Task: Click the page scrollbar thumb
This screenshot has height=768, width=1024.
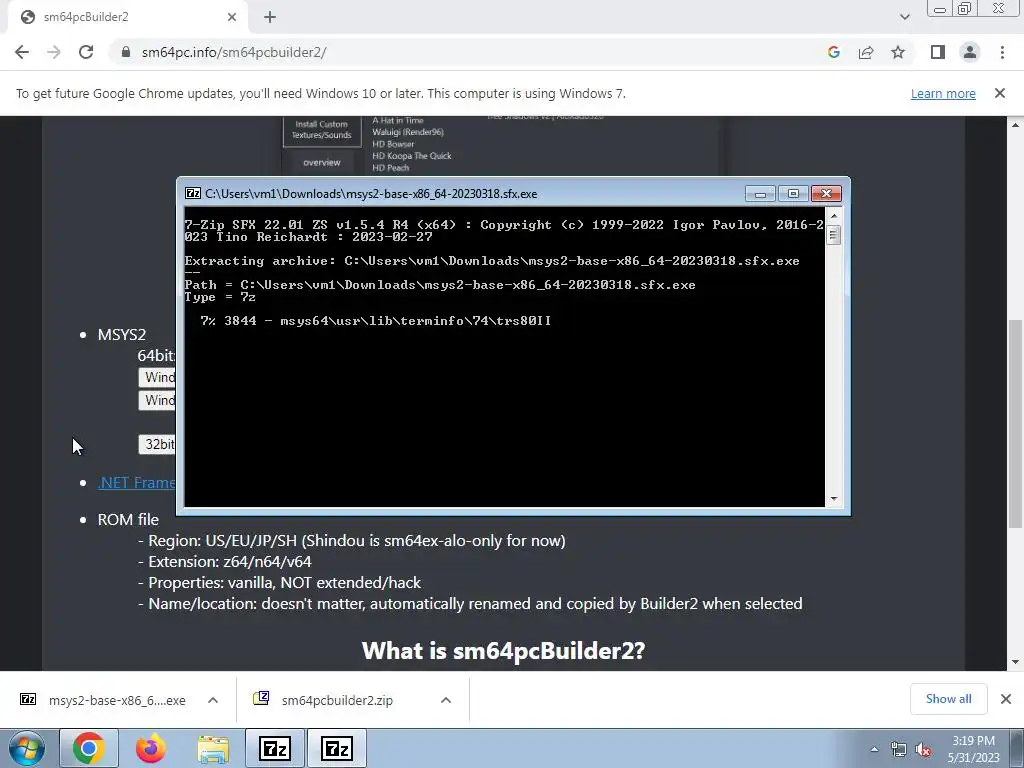Action: pyautogui.click(x=1015, y=423)
